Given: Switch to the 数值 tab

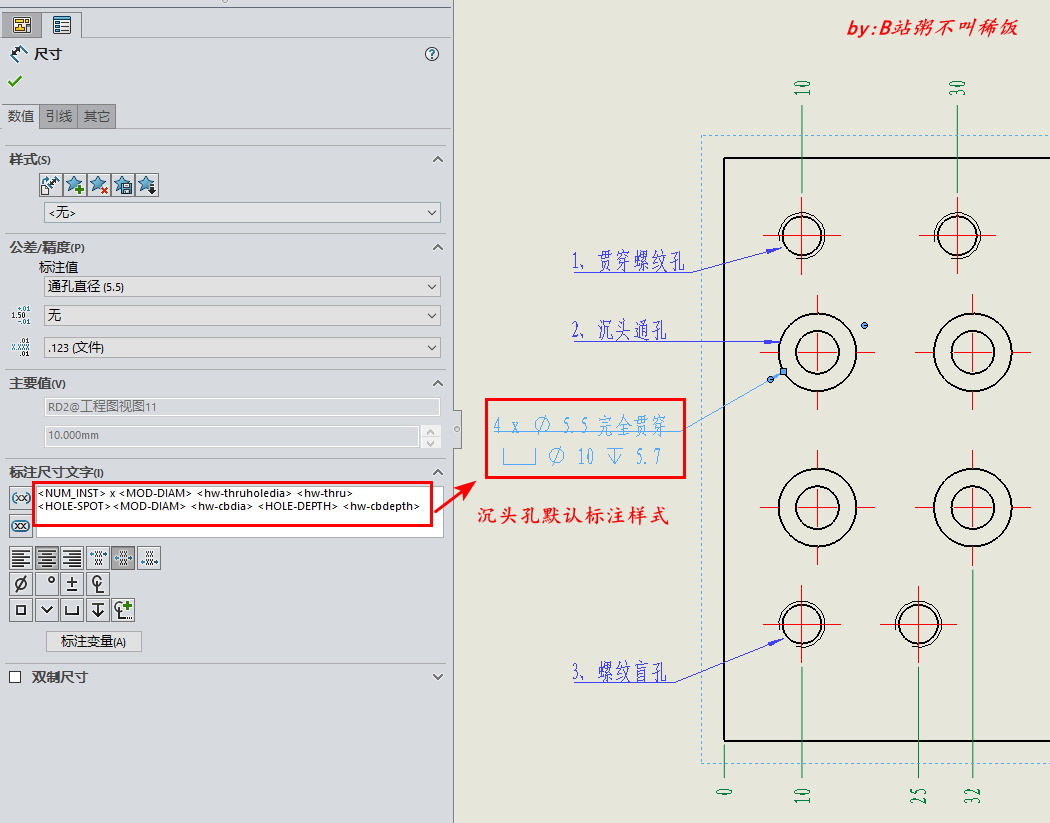Looking at the screenshot, I should point(21,117).
